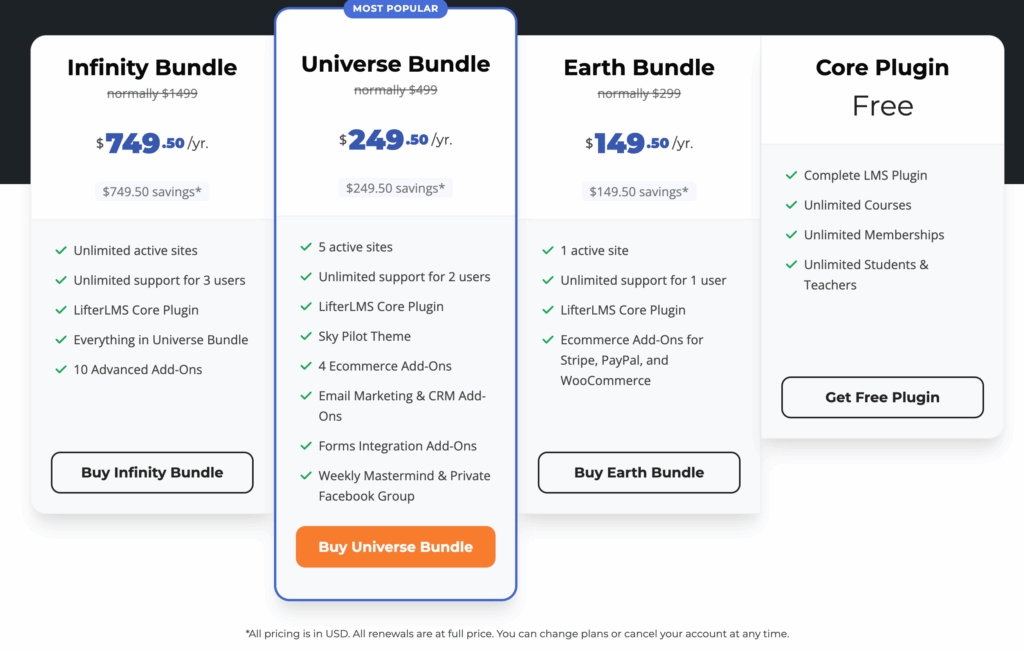Click checkmark beside 4 Ecommerce Add-Ons
Screen dimensions: 1024x651
coord(306,366)
